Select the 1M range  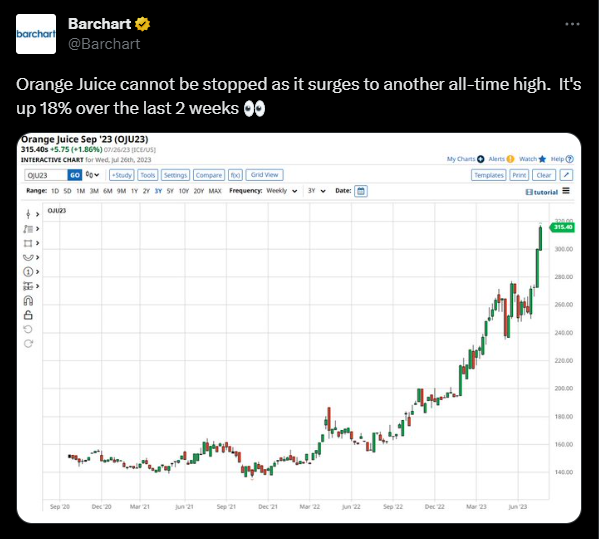tap(80, 191)
